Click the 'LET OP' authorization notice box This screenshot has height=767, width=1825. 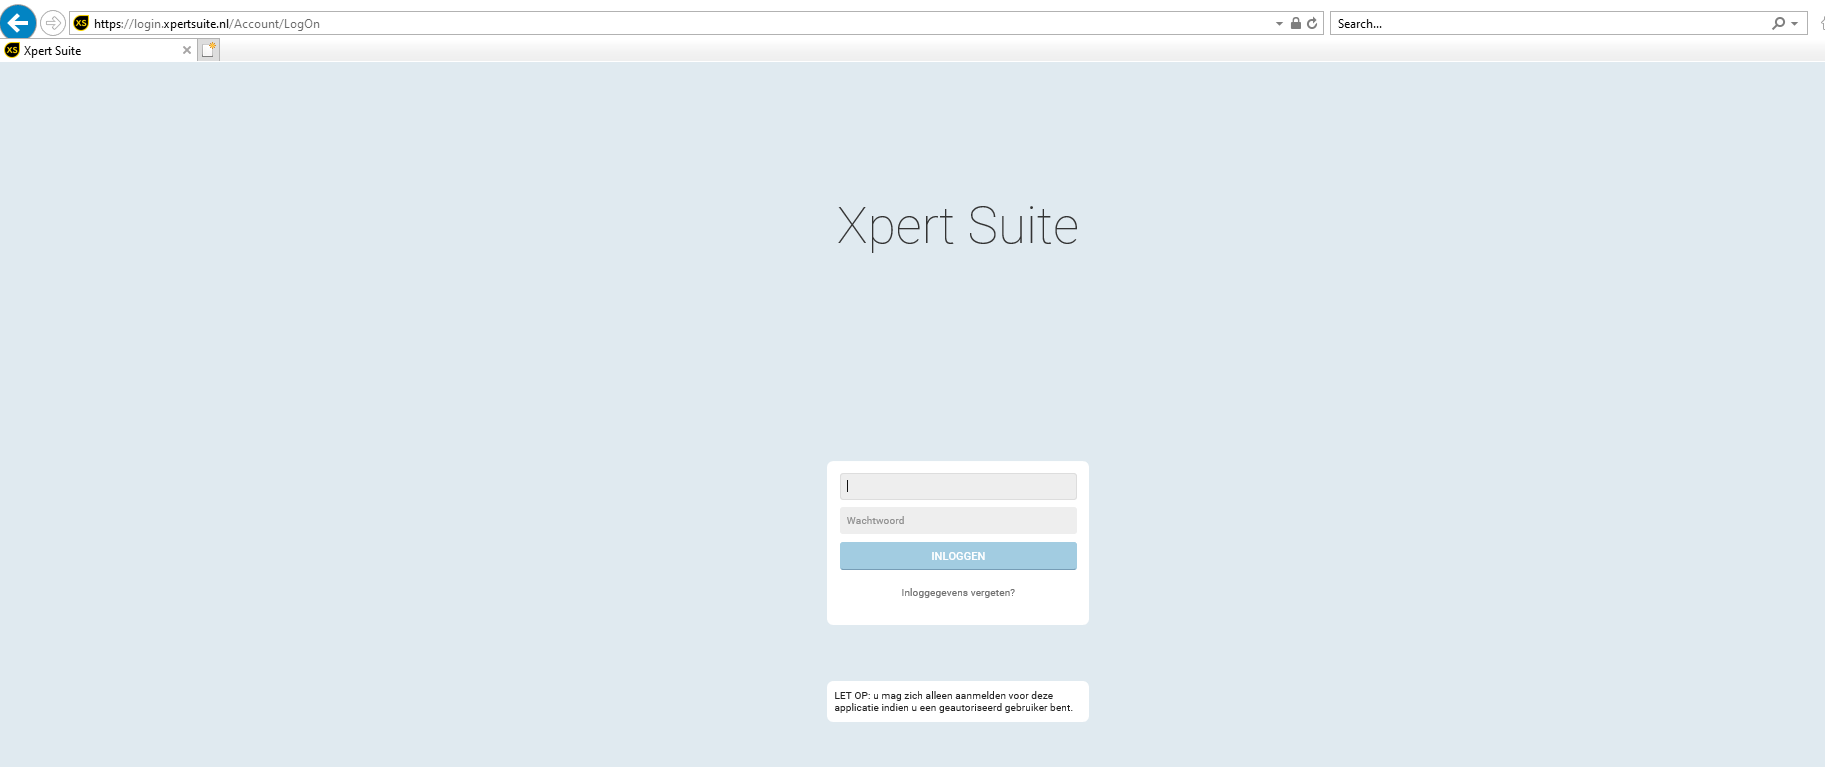957,701
